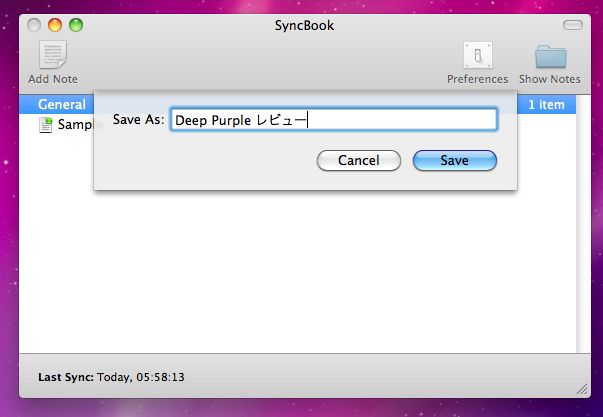Click the Preferences text label
This screenshot has width=603, height=417.
478,79
